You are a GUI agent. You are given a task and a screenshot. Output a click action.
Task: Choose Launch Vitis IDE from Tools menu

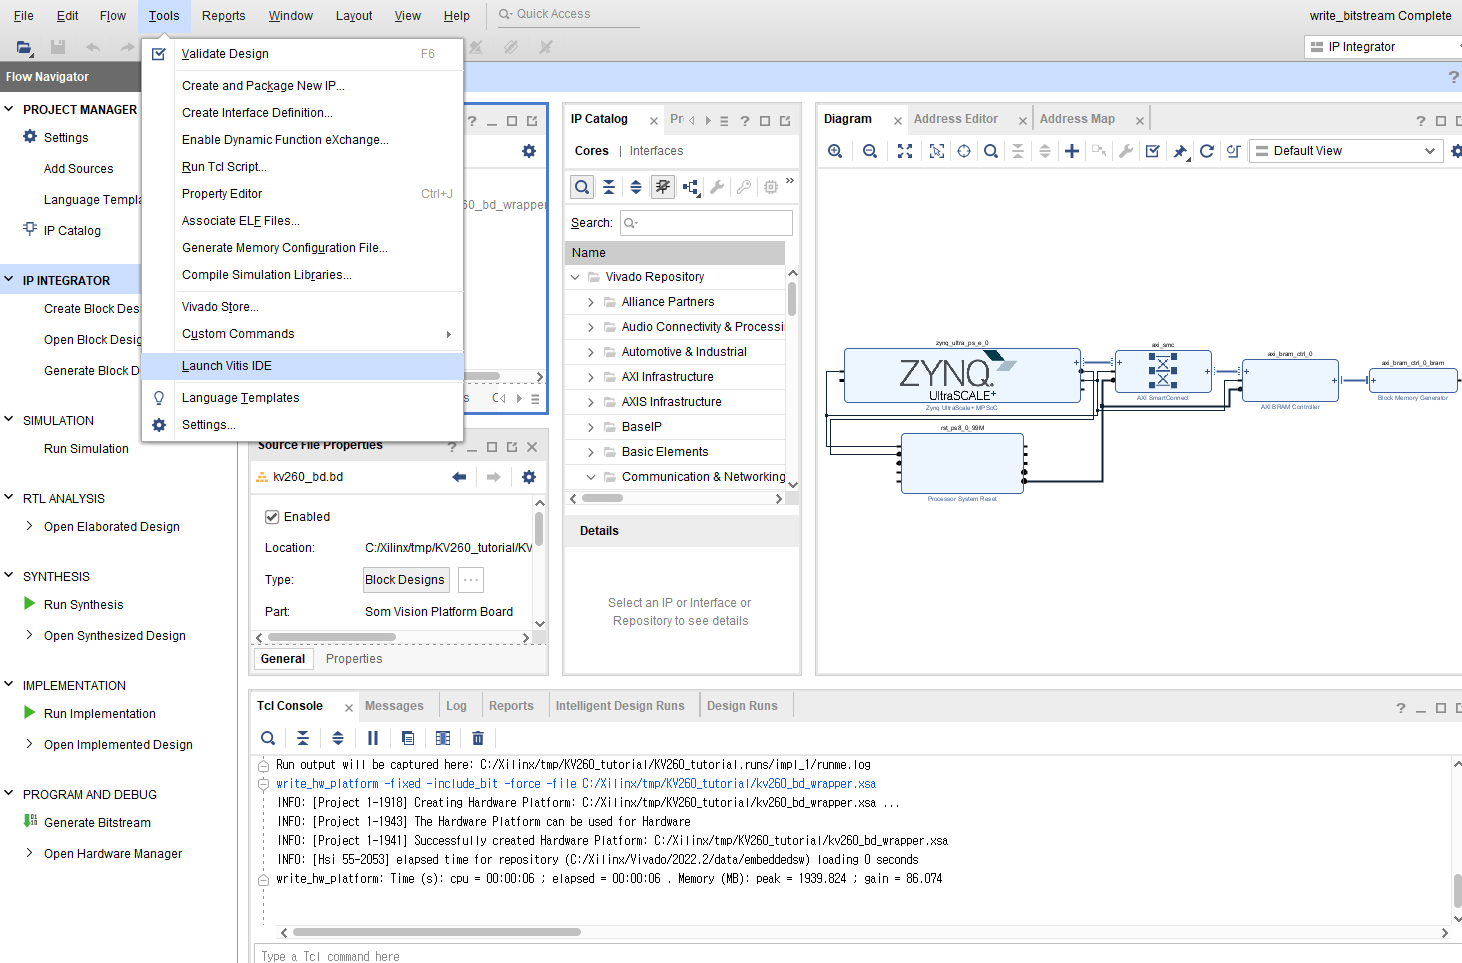tap(302, 366)
